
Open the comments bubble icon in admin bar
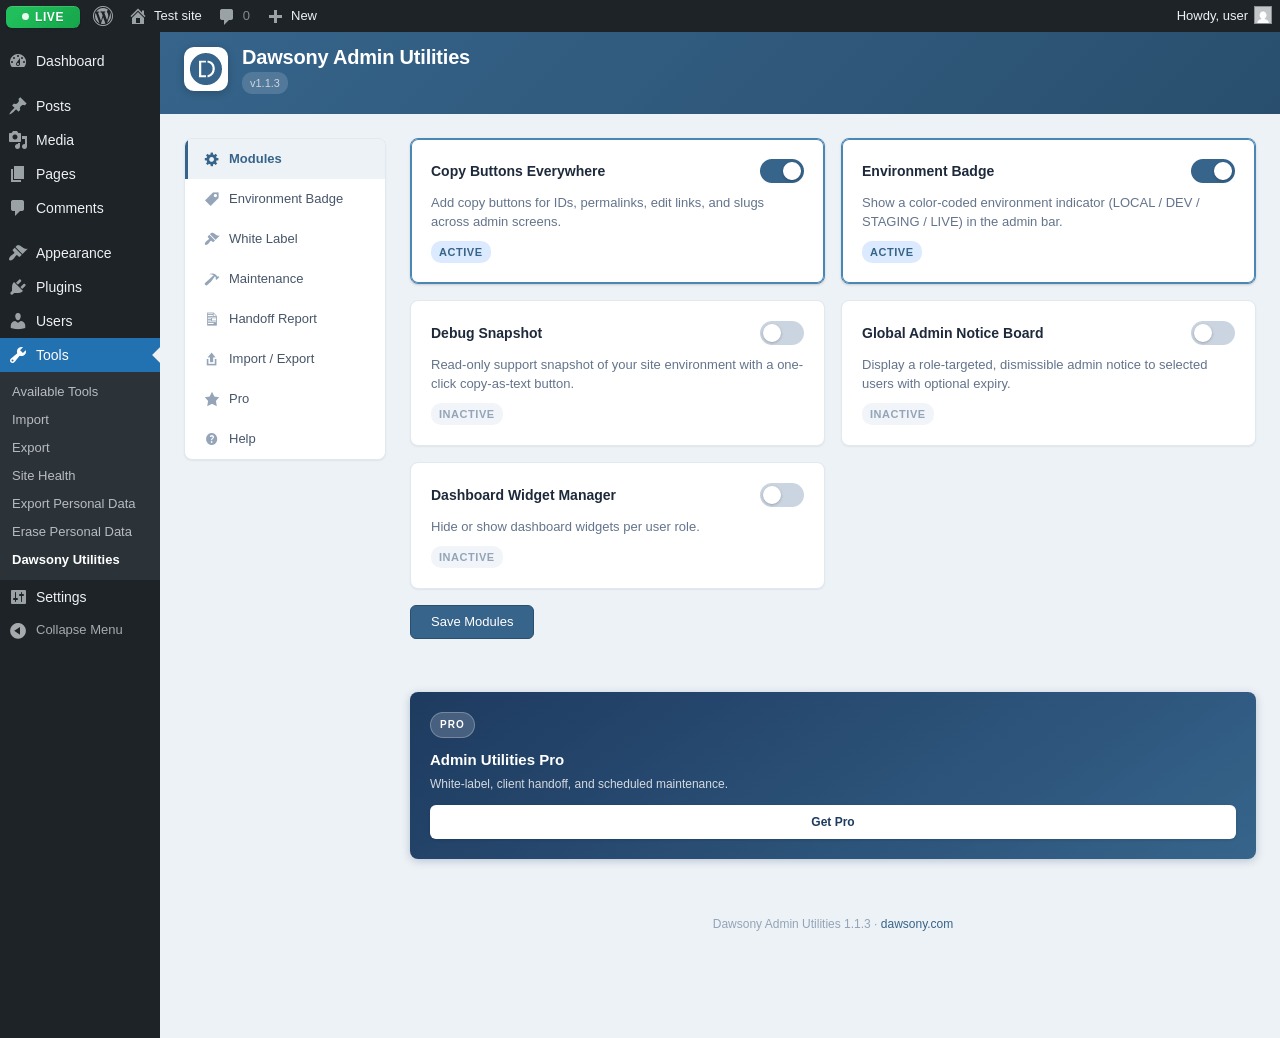click(x=227, y=16)
